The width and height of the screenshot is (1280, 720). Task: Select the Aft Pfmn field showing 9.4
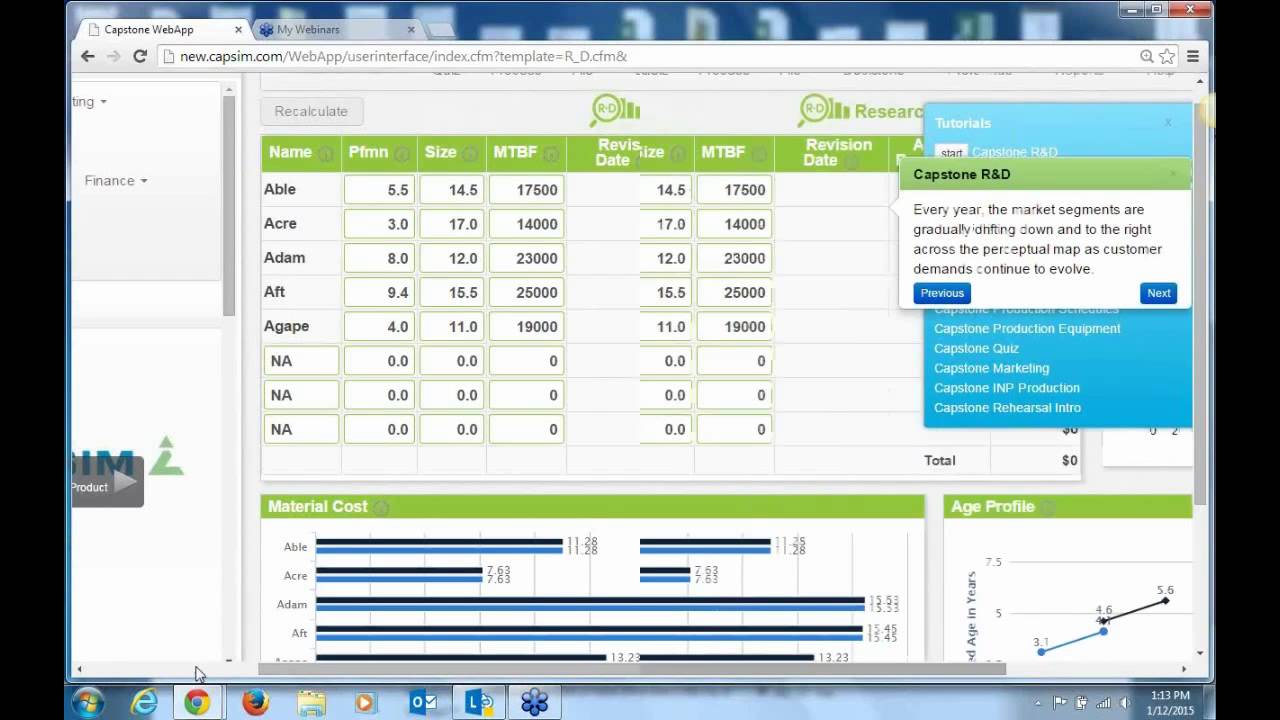coord(380,293)
